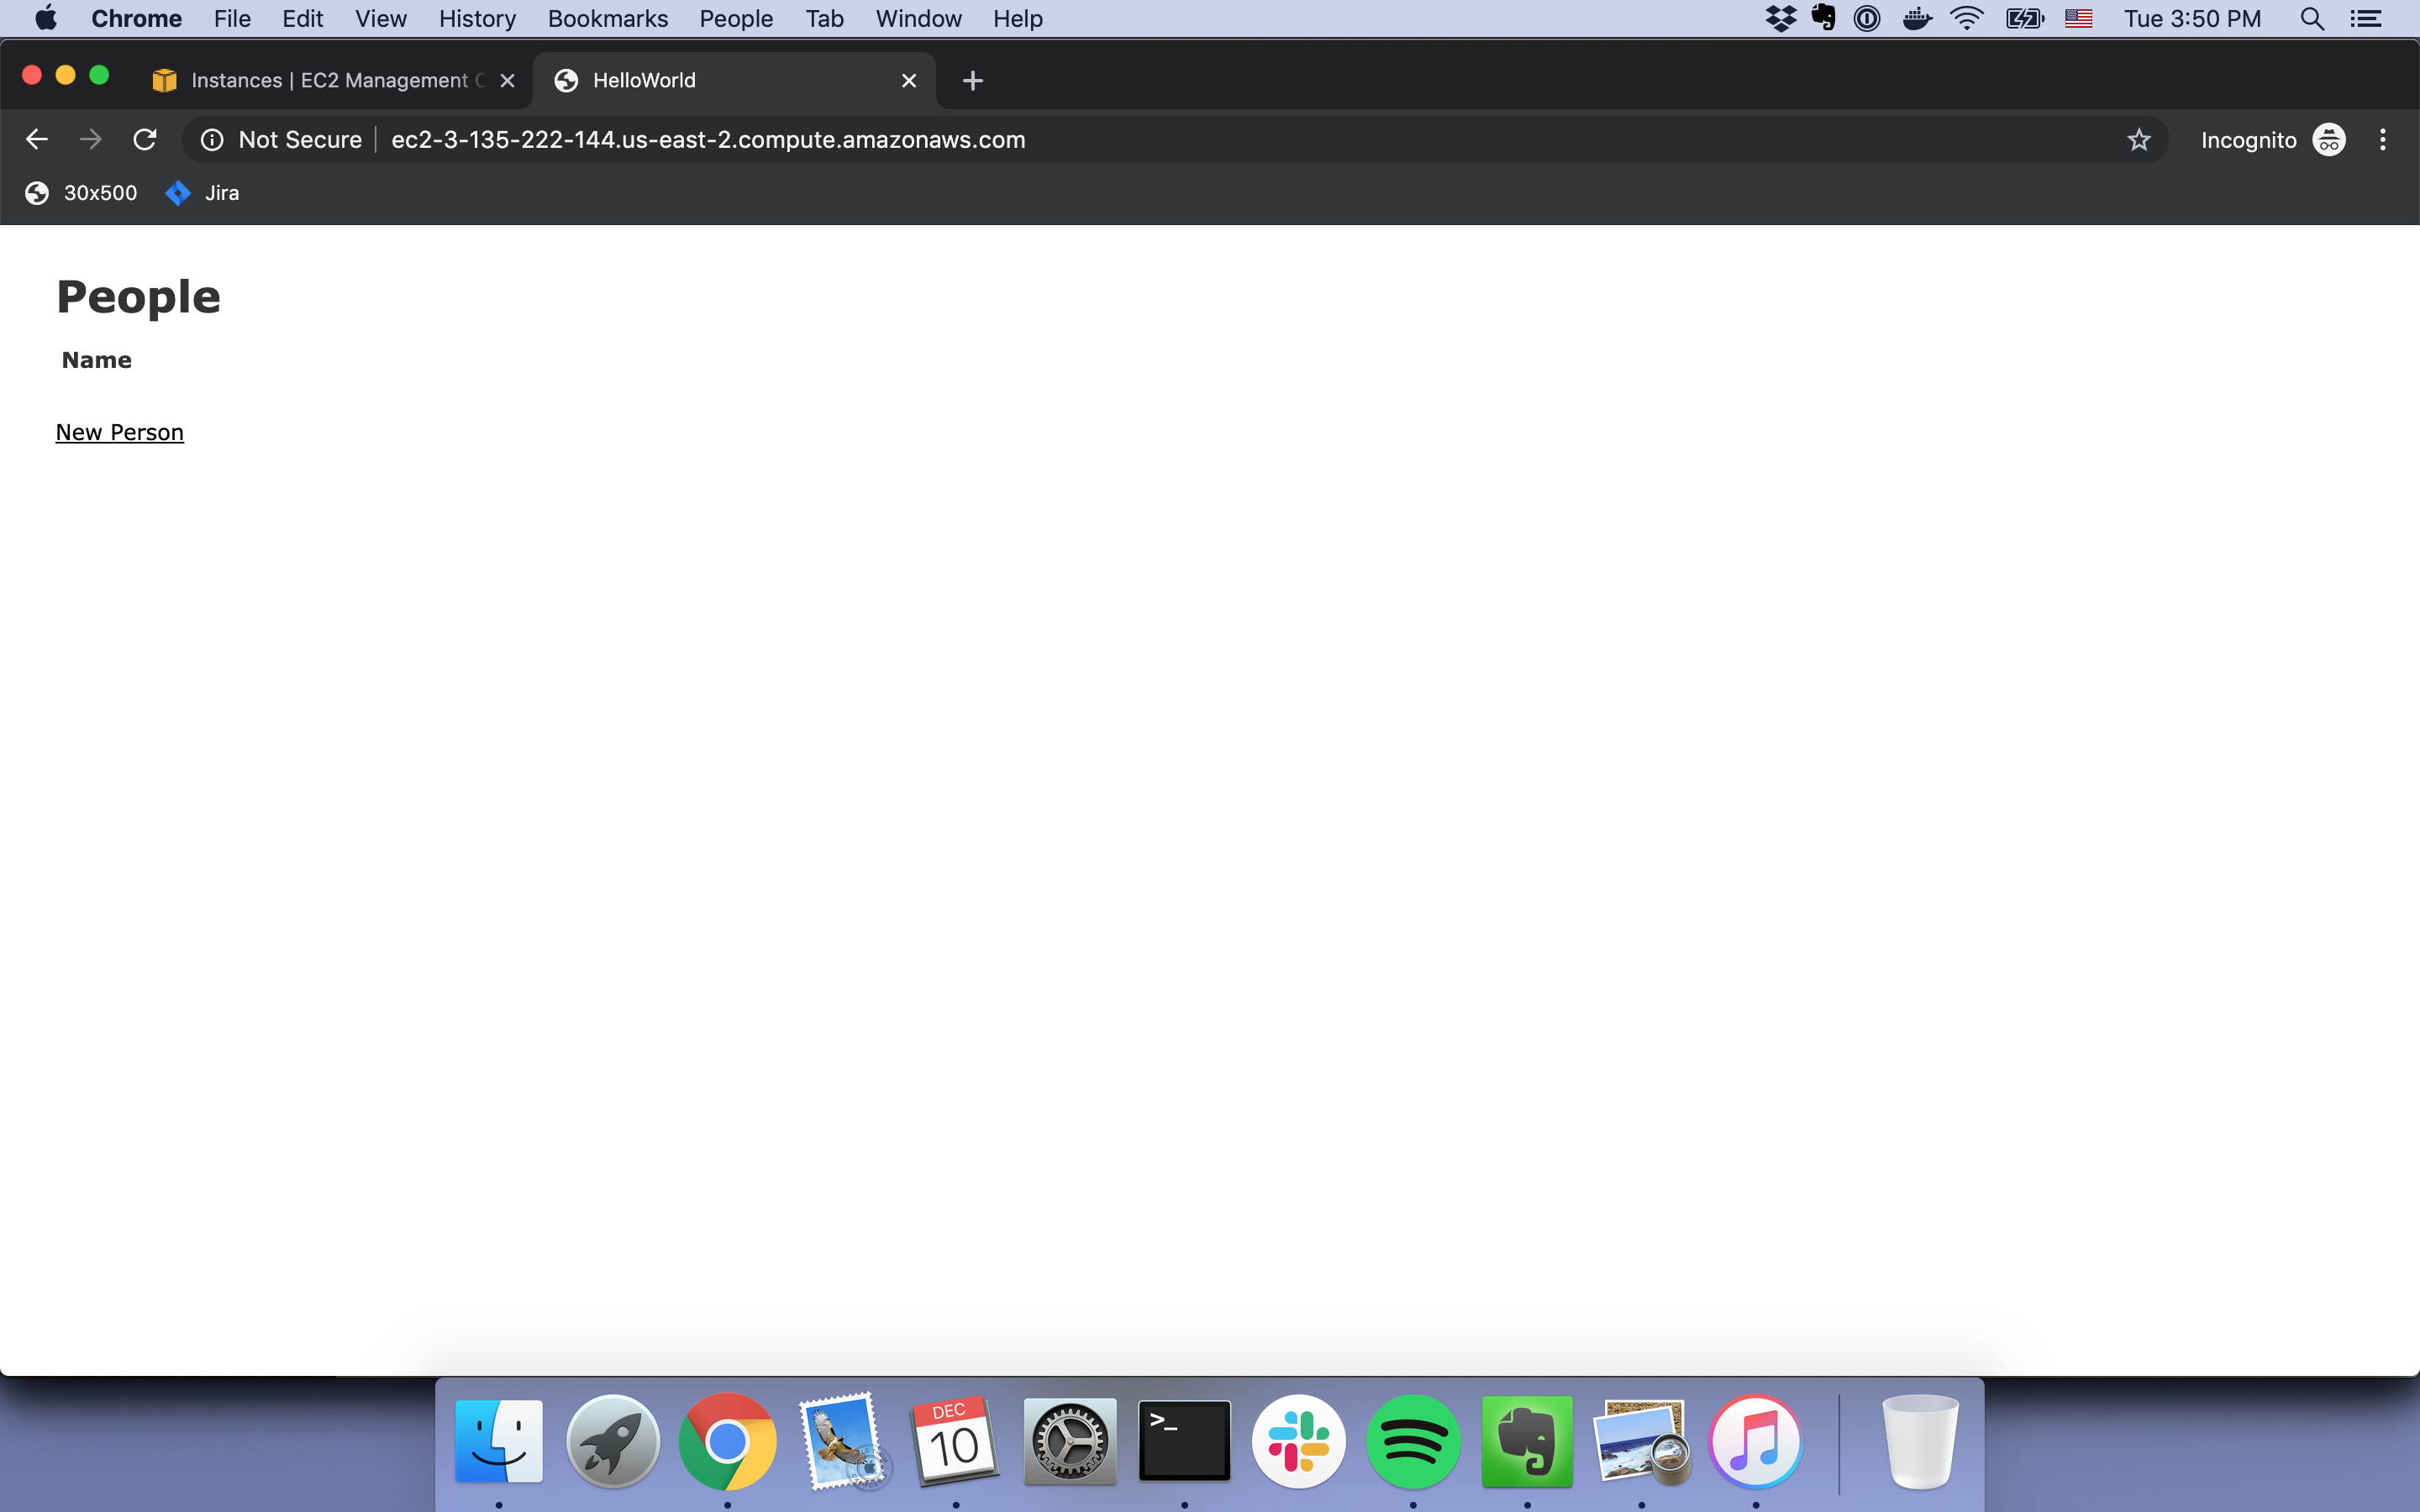The image size is (2420, 1512).
Task: Open Evernote from the Dock
Action: click(x=1527, y=1441)
